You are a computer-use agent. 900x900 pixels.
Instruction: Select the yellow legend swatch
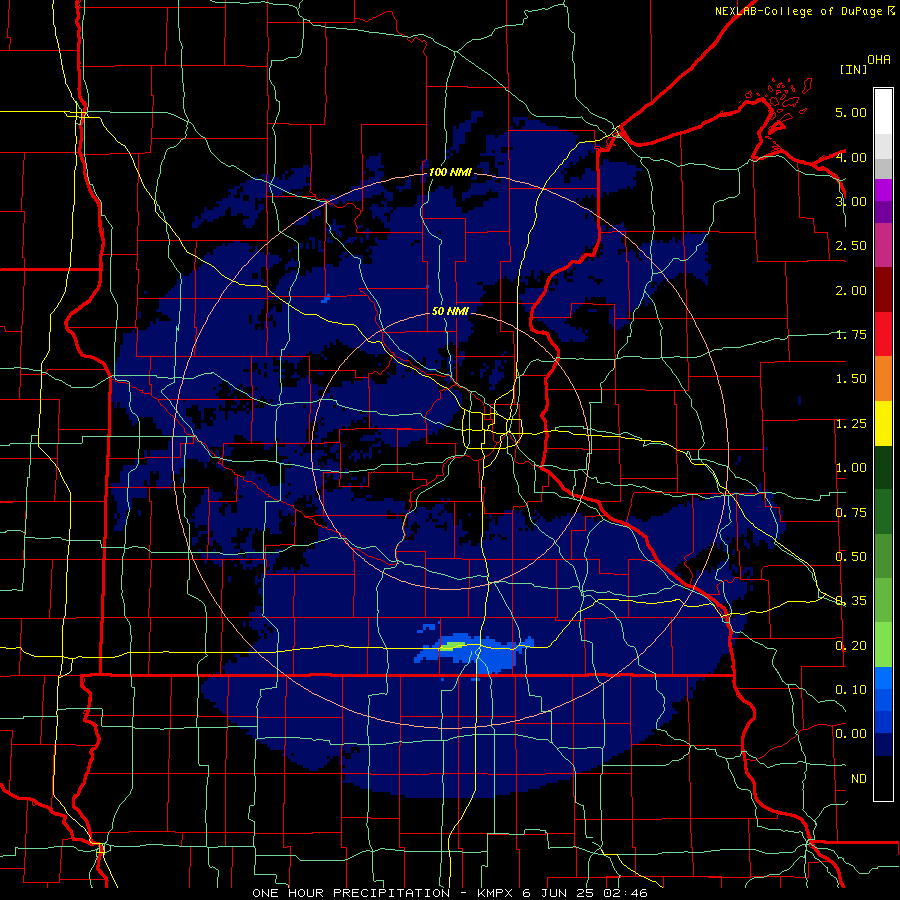coord(883,423)
